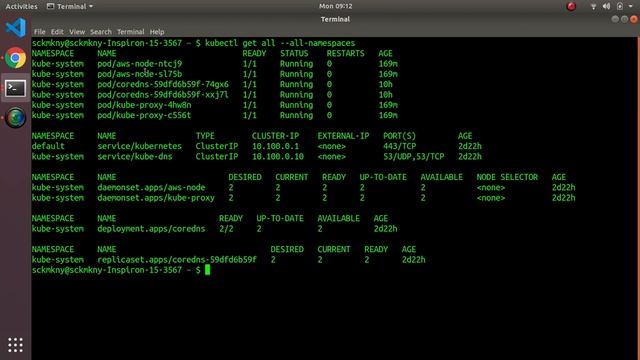The height and width of the screenshot is (360, 640).
Task: Show applications grid at dock bottom
Action: [16, 345]
